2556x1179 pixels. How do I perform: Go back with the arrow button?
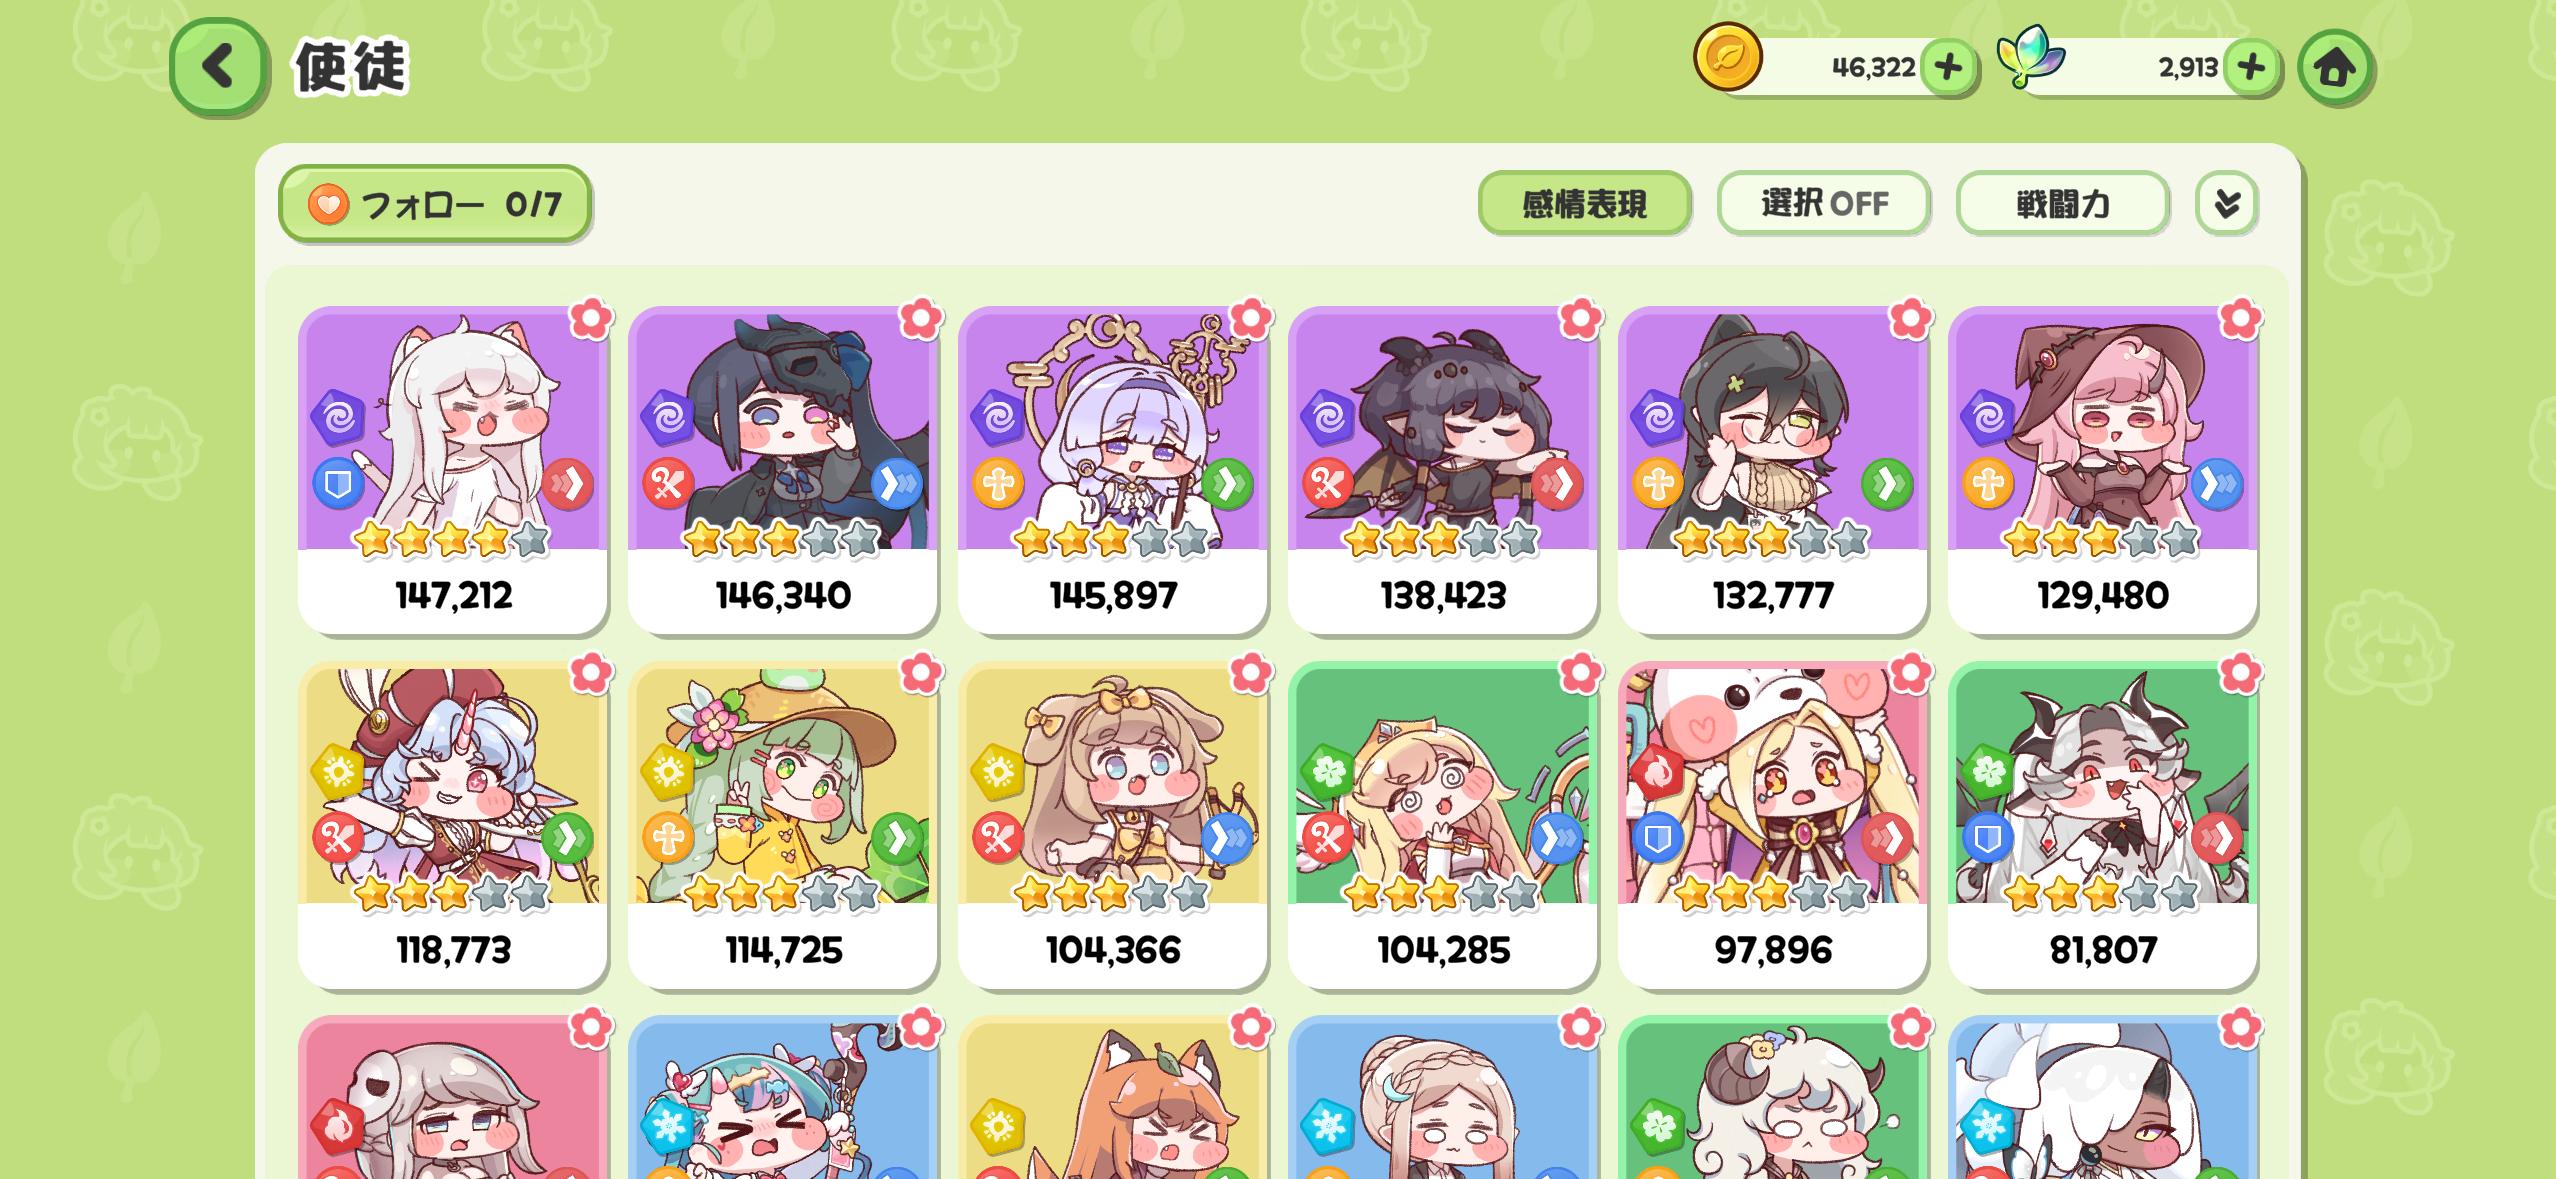pos(218,67)
